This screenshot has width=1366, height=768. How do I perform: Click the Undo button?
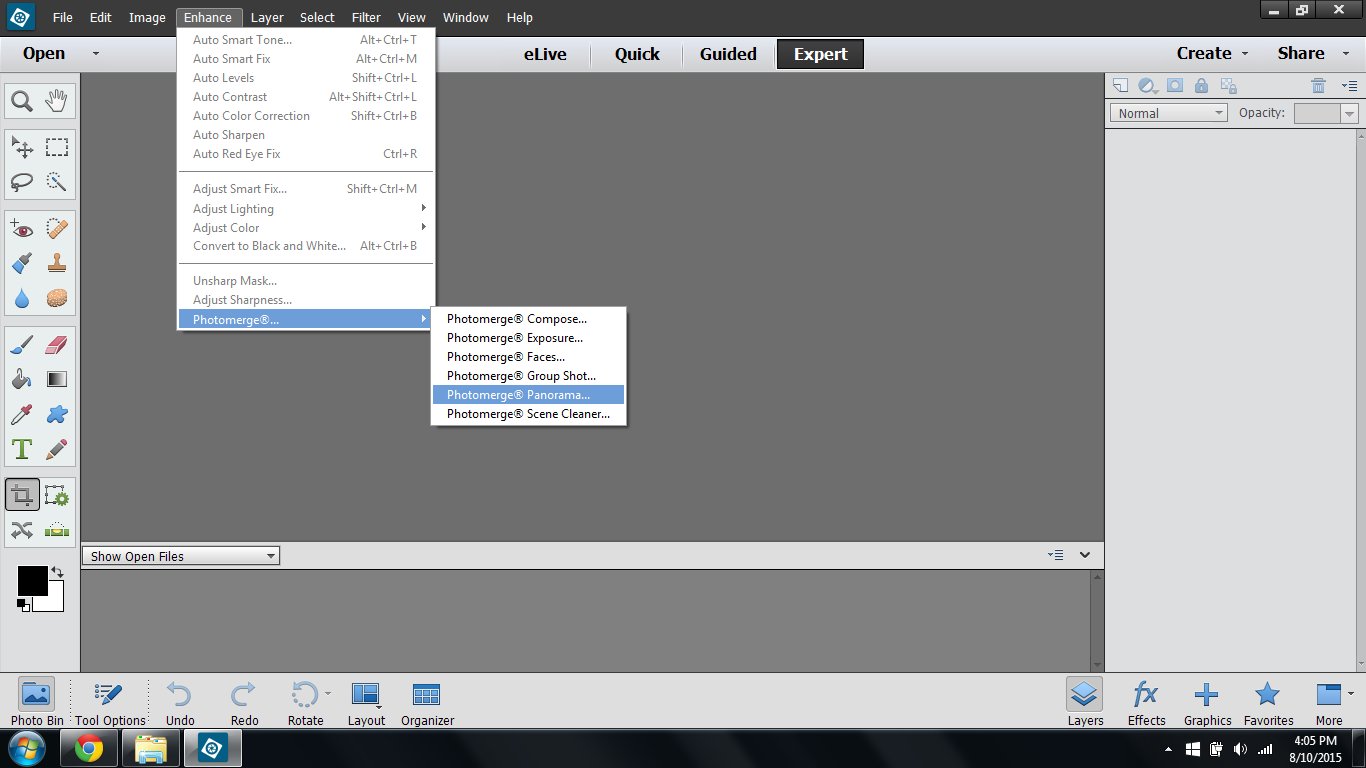click(x=180, y=702)
